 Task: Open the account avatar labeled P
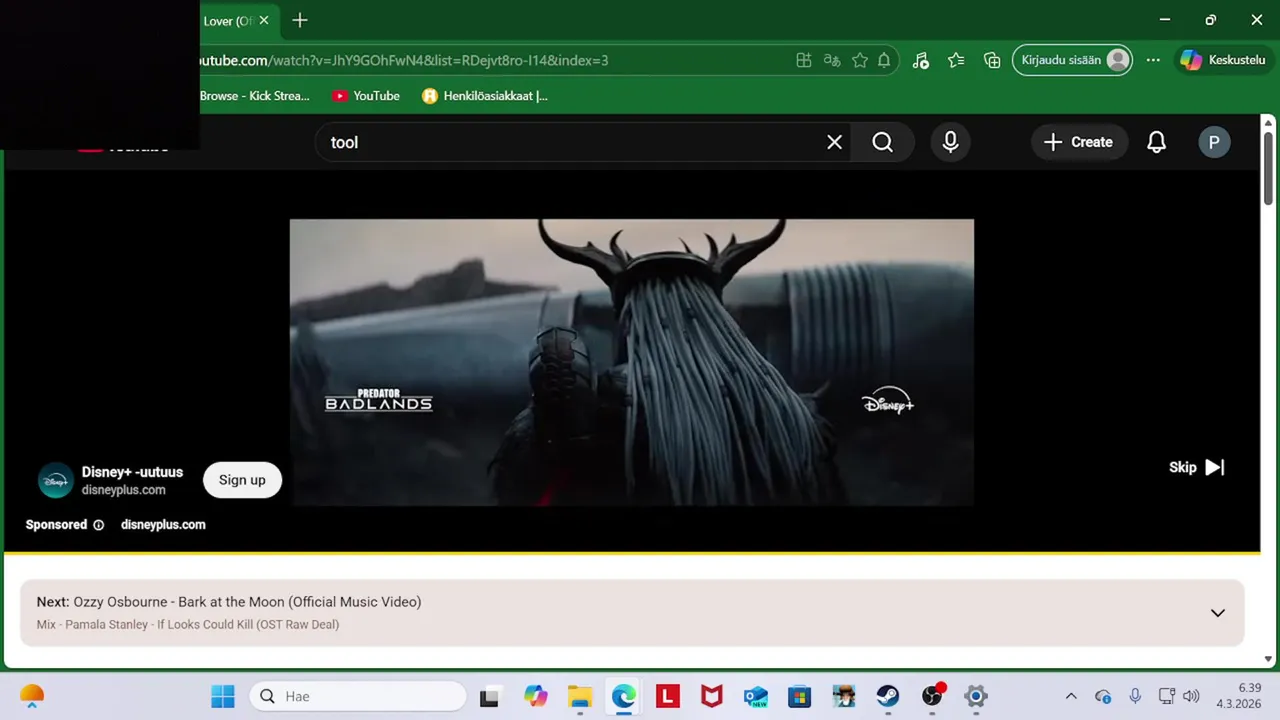(x=1214, y=142)
